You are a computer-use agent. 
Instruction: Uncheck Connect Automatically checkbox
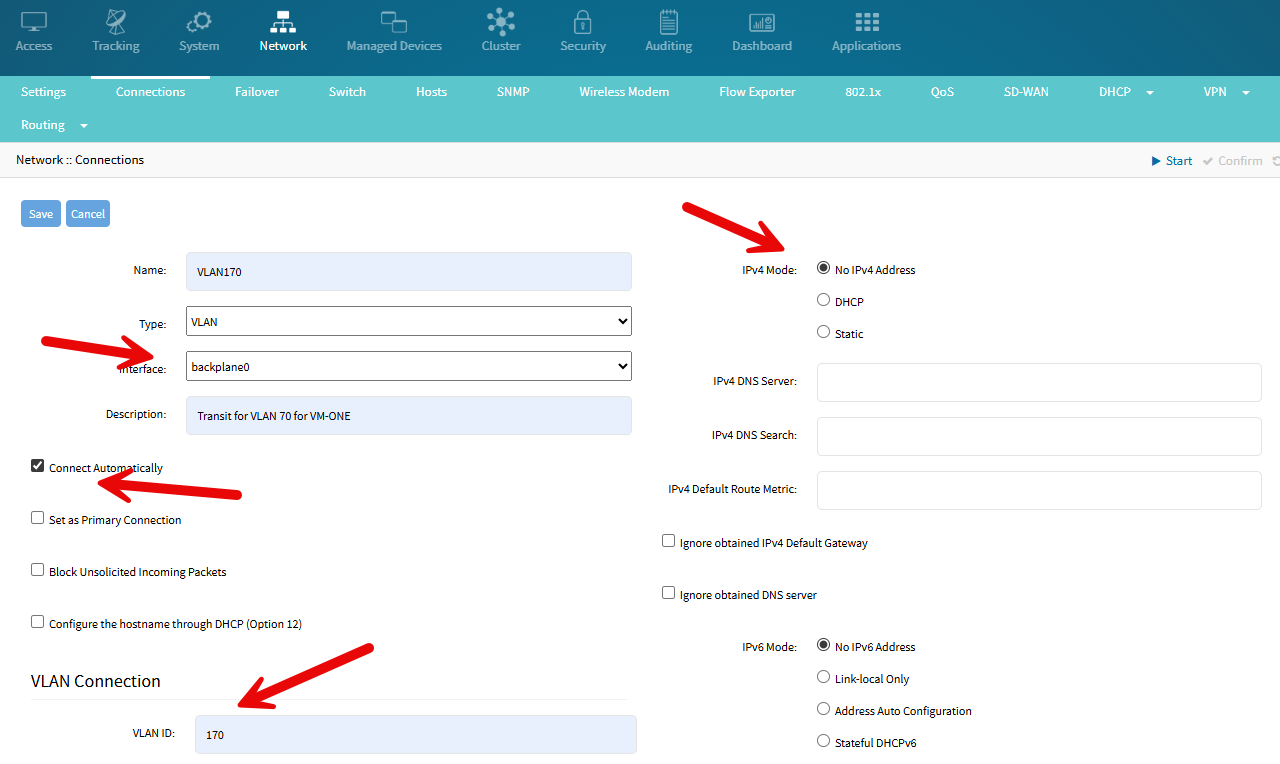(38, 466)
